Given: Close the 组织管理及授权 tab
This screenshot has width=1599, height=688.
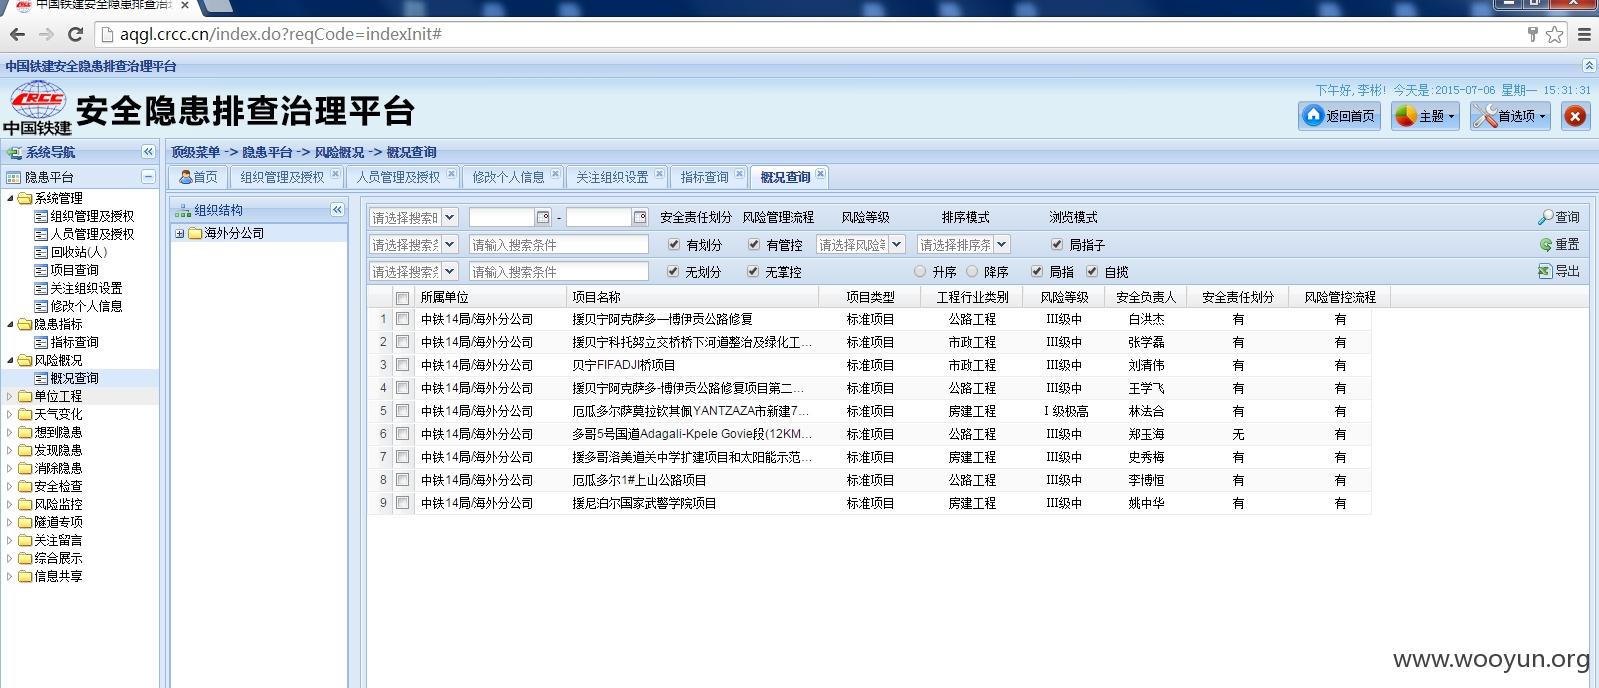Looking at the screenshot, I should pyautogui.click(x=335, y=174).
